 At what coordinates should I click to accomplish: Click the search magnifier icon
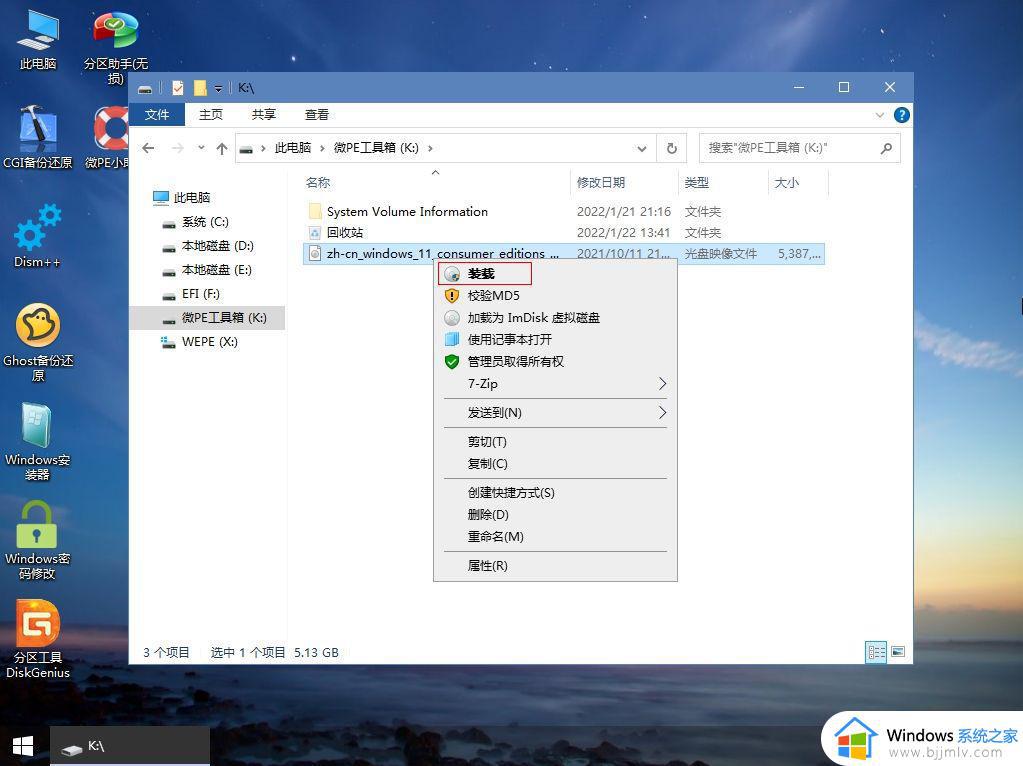886,148
